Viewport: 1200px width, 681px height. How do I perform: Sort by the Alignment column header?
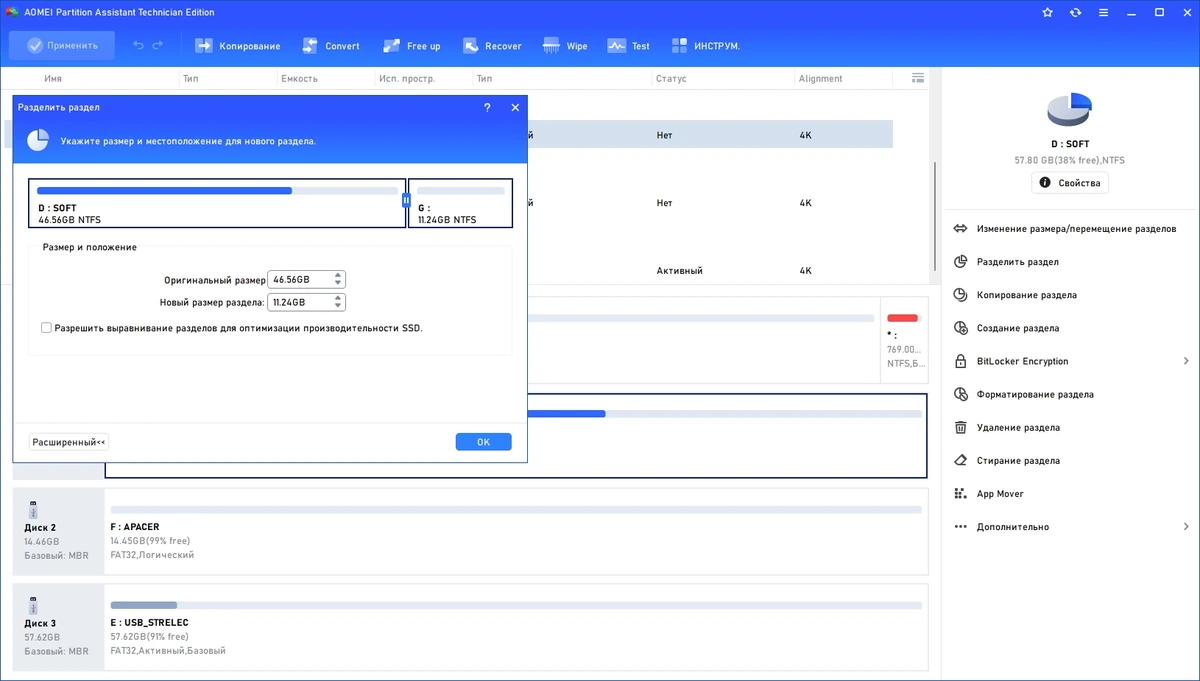pos(821,79)
